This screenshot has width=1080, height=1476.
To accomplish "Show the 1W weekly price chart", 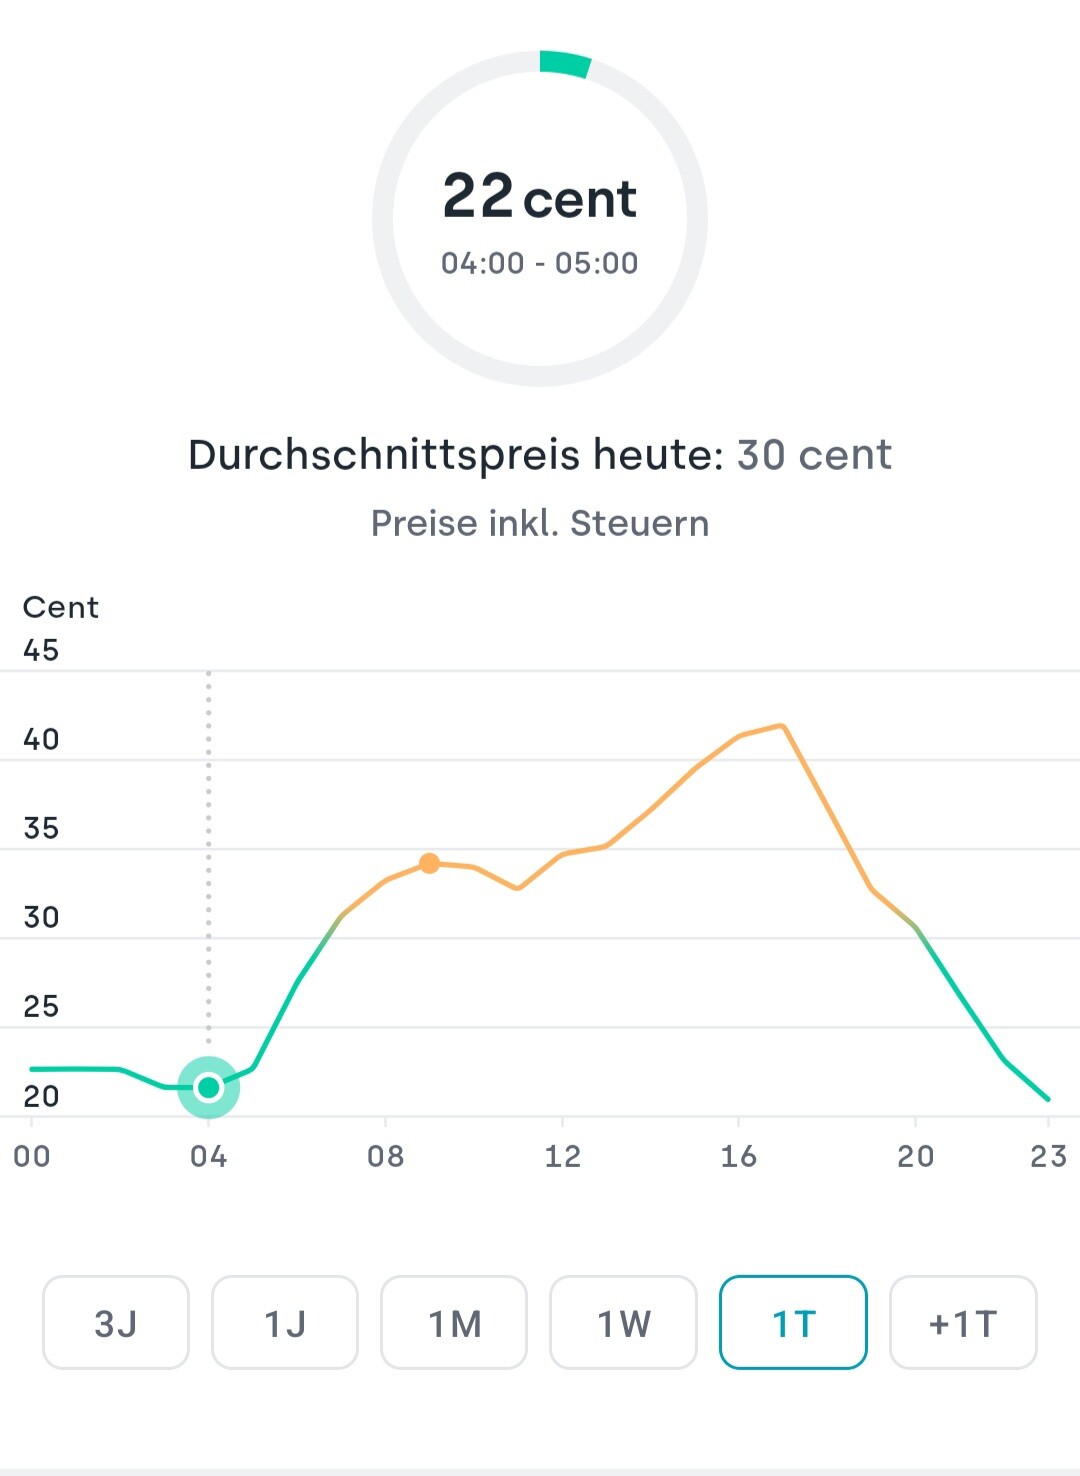I will 623,1323.
